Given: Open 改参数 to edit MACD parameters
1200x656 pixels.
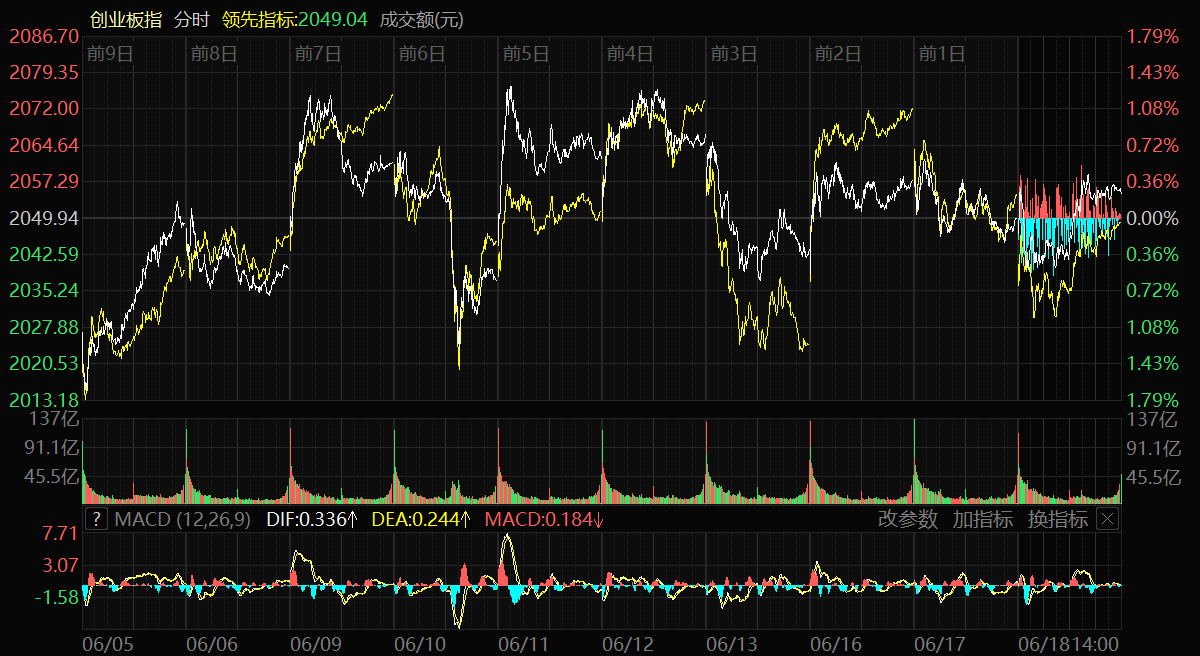Looking at the screenshot, I should [x=908, y=519].
